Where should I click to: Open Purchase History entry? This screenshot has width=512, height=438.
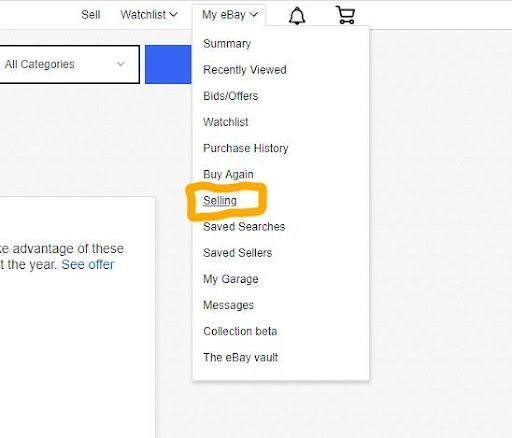point(246,148)
